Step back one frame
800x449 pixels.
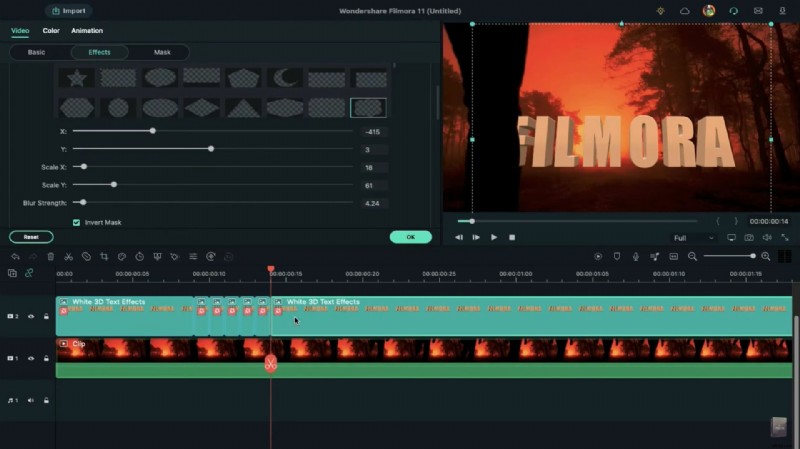coord(459,237)
